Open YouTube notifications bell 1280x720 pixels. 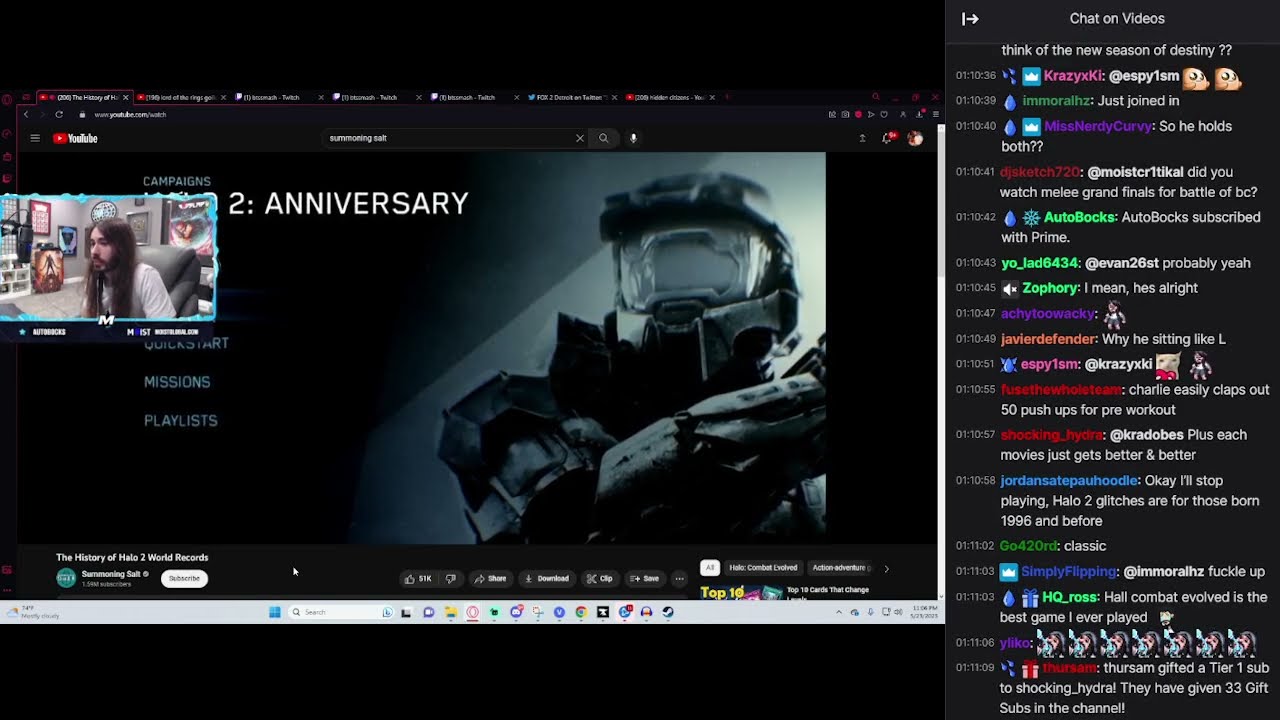pos(887,138)
